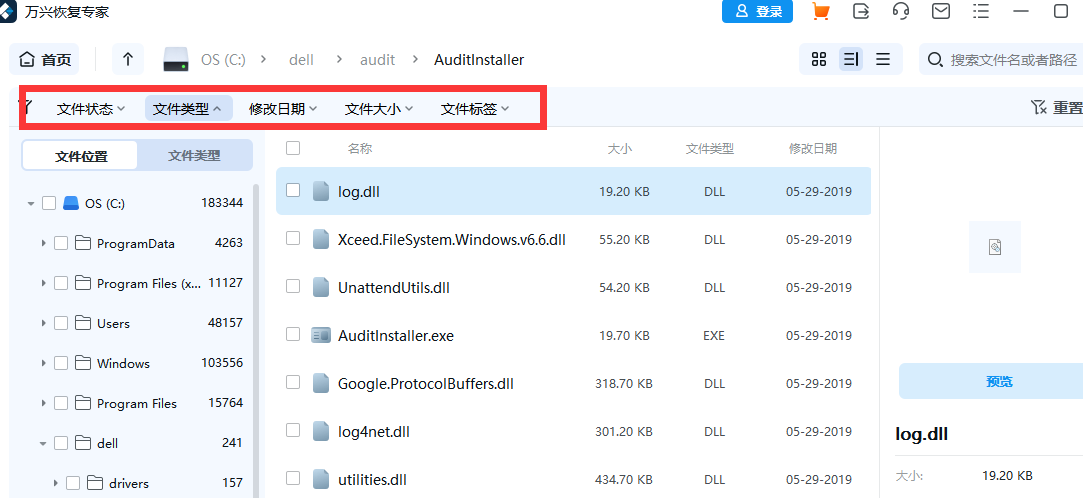Click the Windows folder icon in tree

(x=83, y=363)
